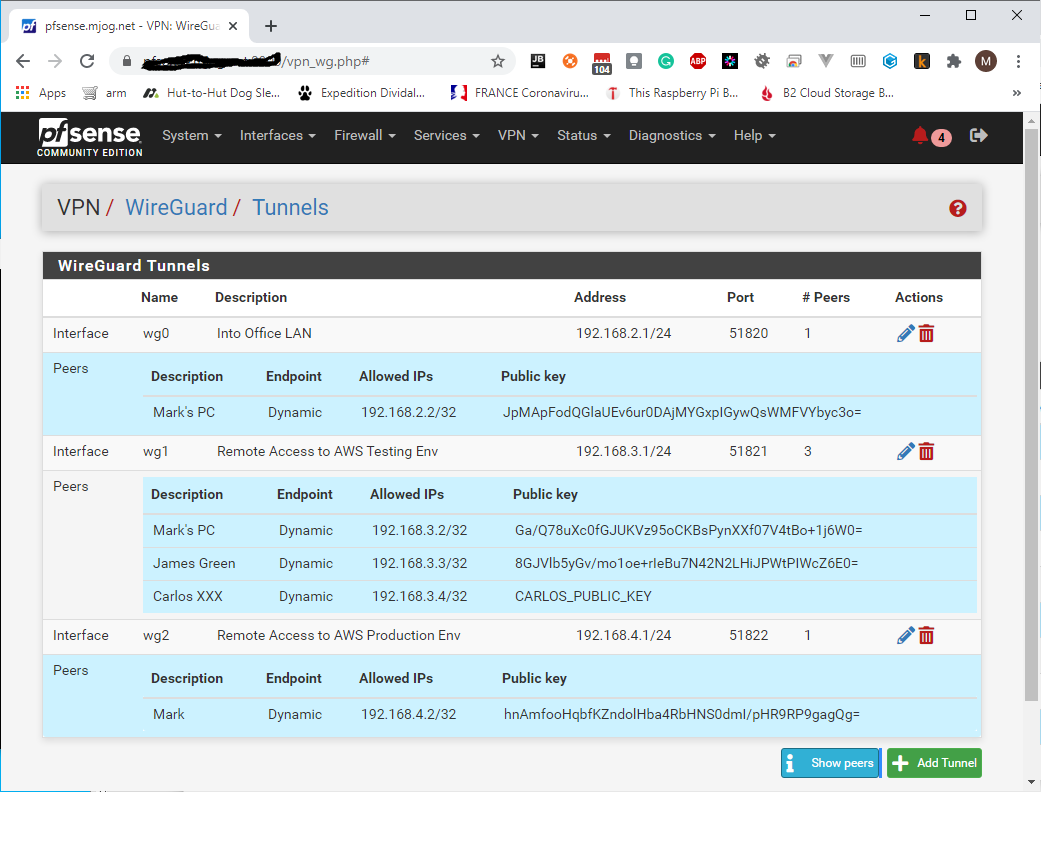Select the CARLOS_PUBLIC_KEY text
This screenshot has width=1041, height=845.
[583, 596]
